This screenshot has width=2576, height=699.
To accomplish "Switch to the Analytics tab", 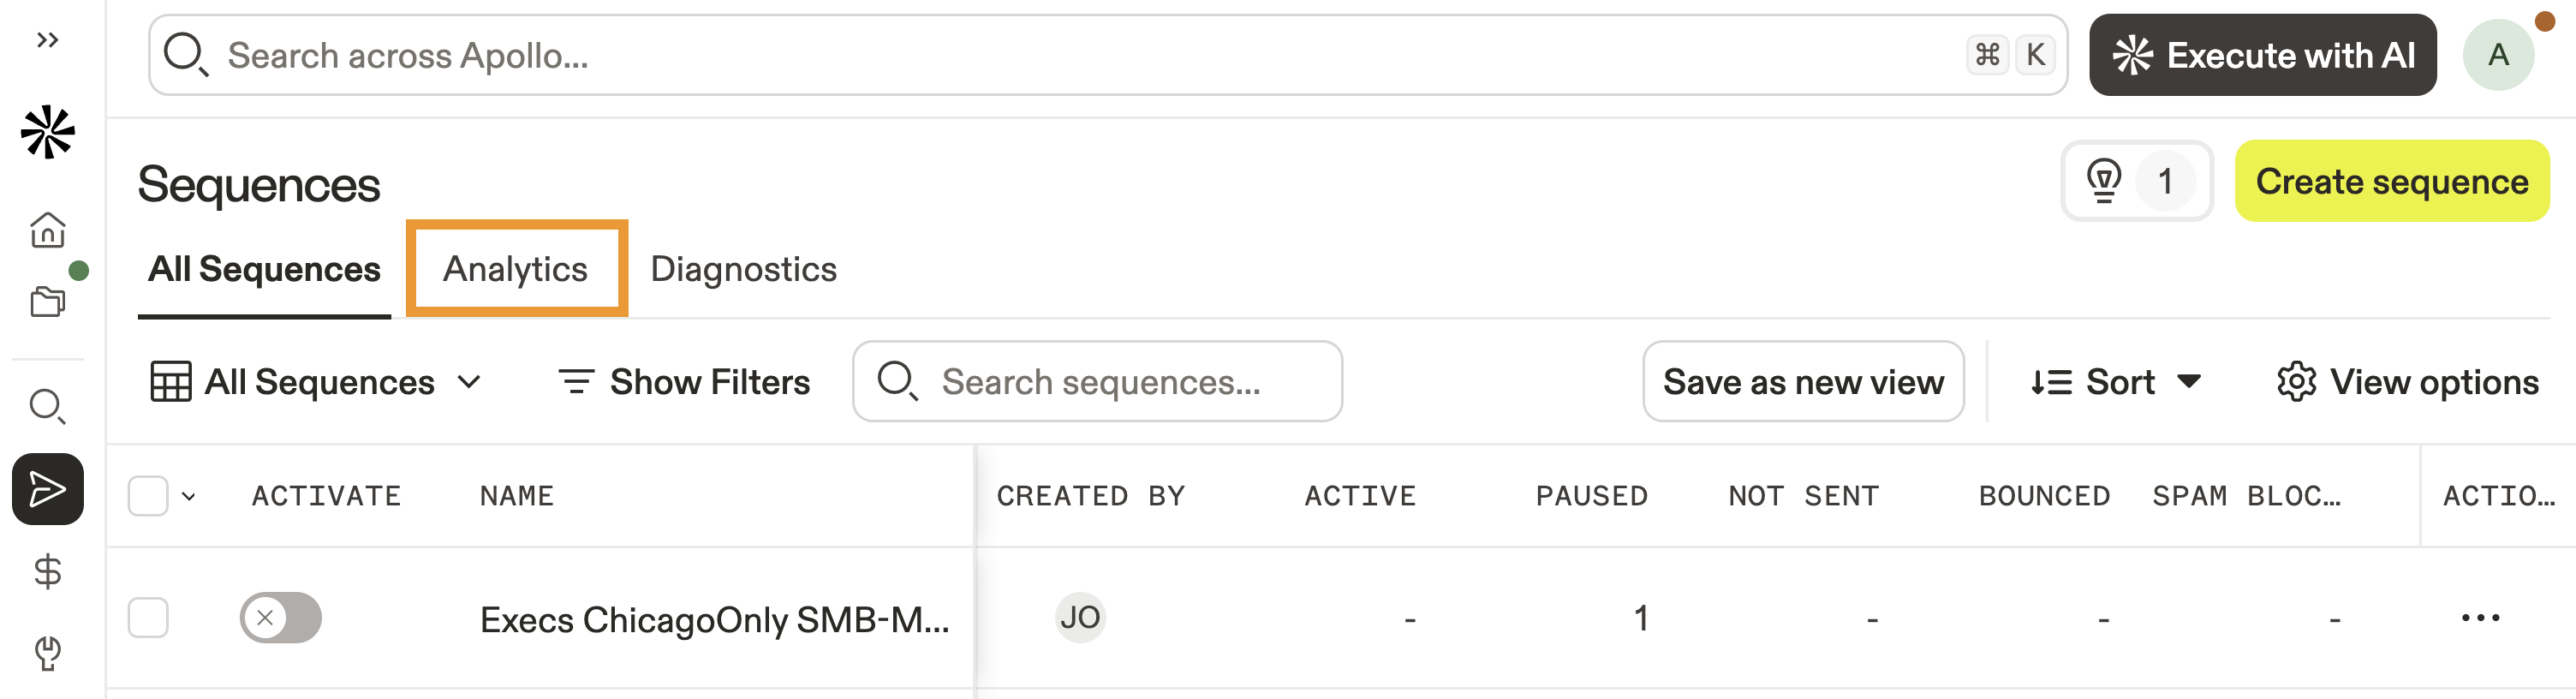I will (x=516, y=269).
